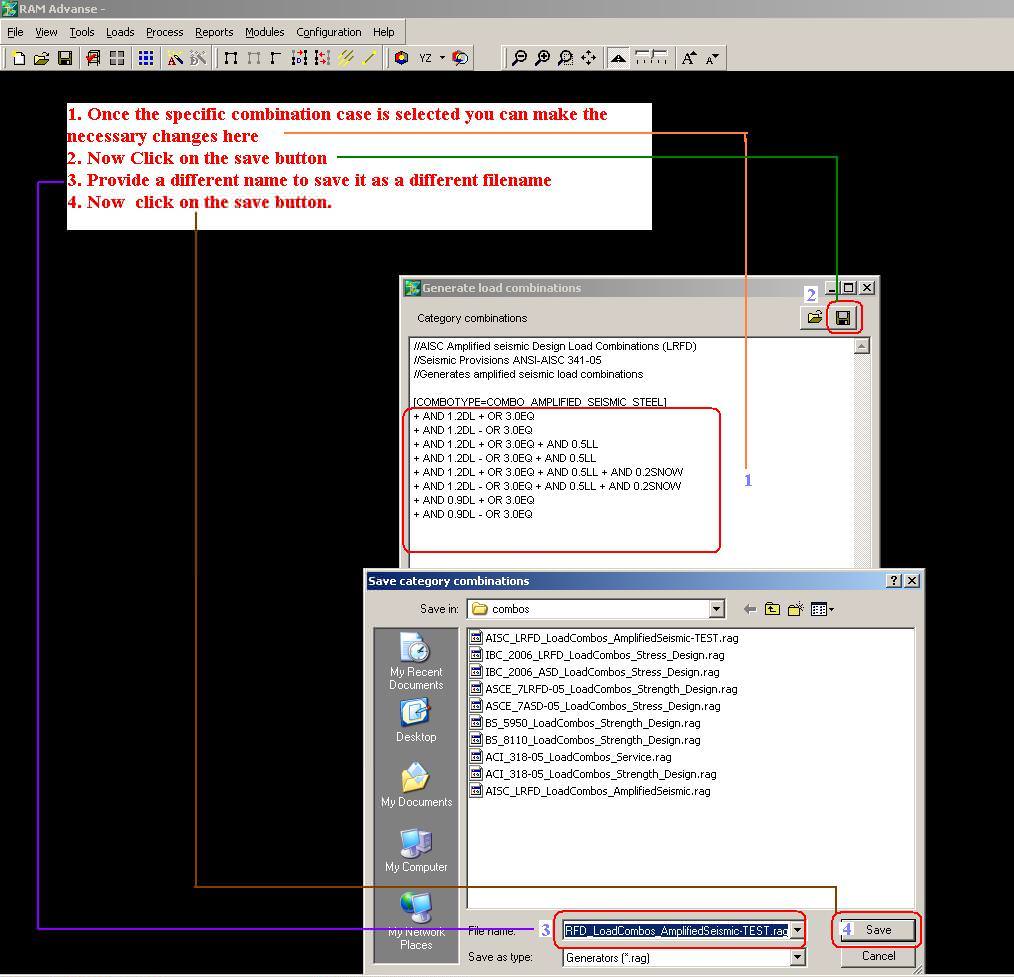Click the colored cube 3D view icon
The image size is (1014, 977).
pyautogui.click(x=402, y=58)
